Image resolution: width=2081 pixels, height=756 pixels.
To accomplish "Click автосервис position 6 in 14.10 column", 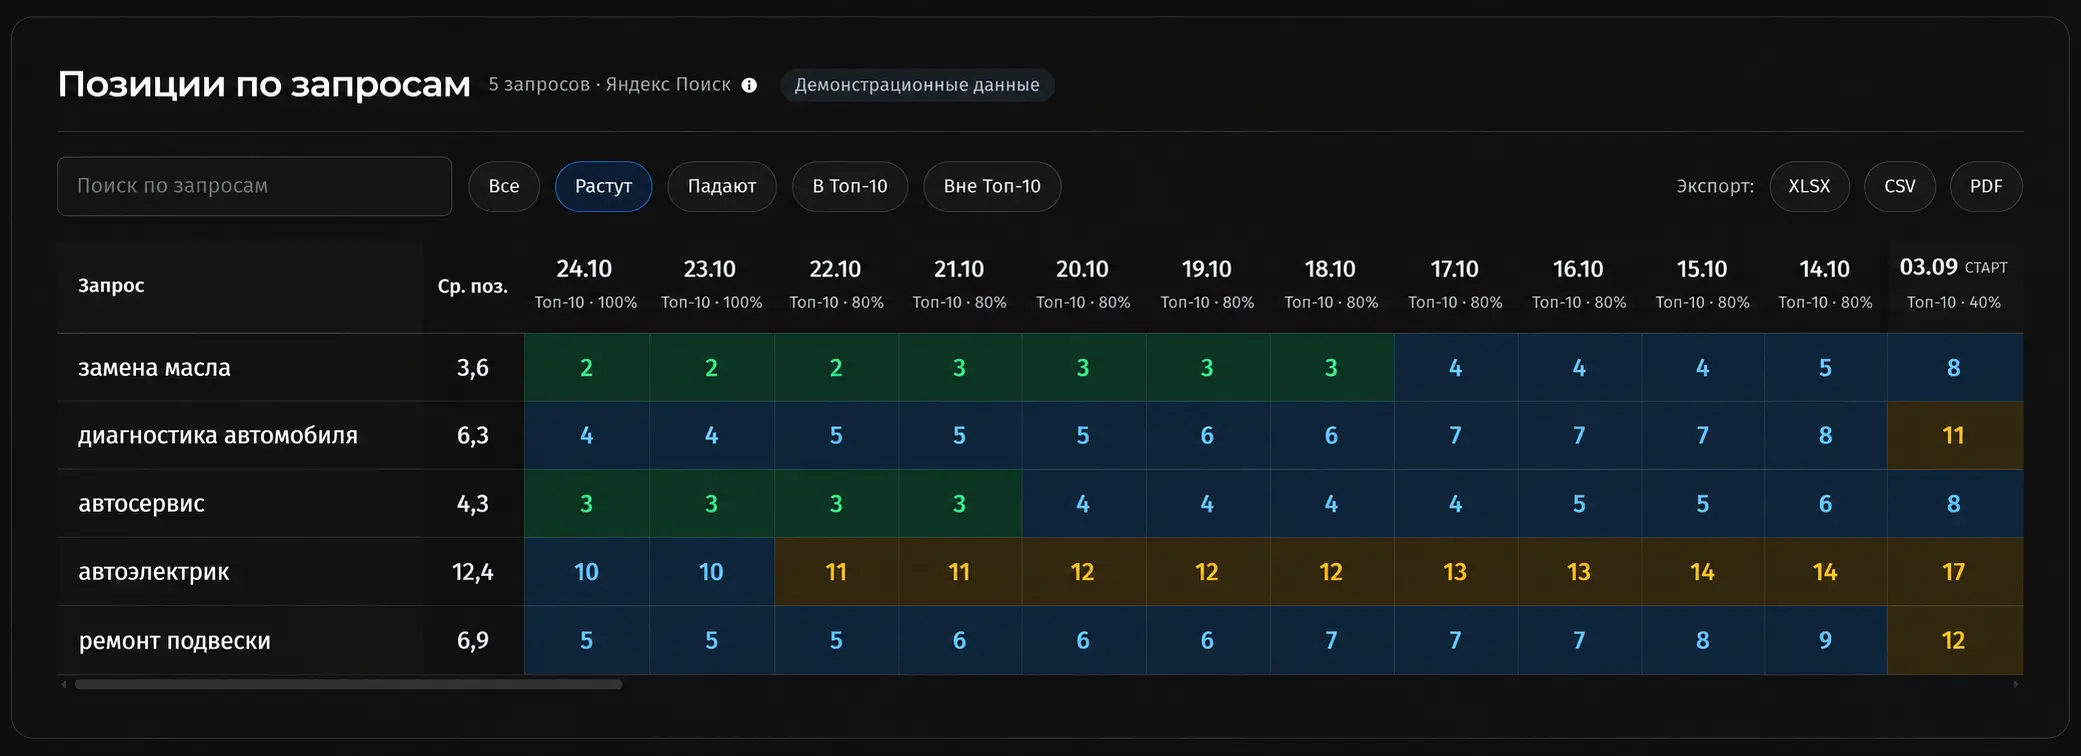I will point(1825,504).
